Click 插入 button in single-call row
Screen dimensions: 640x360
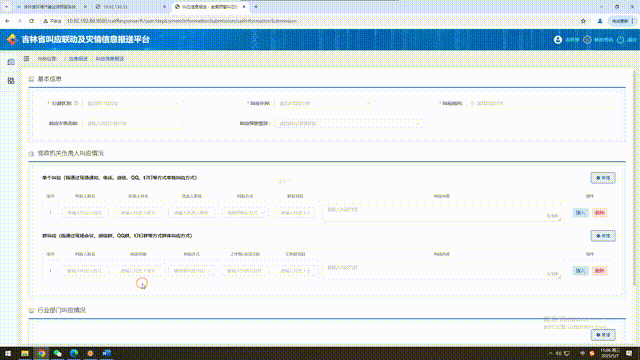pyautogui.click(x=580, y=213)
